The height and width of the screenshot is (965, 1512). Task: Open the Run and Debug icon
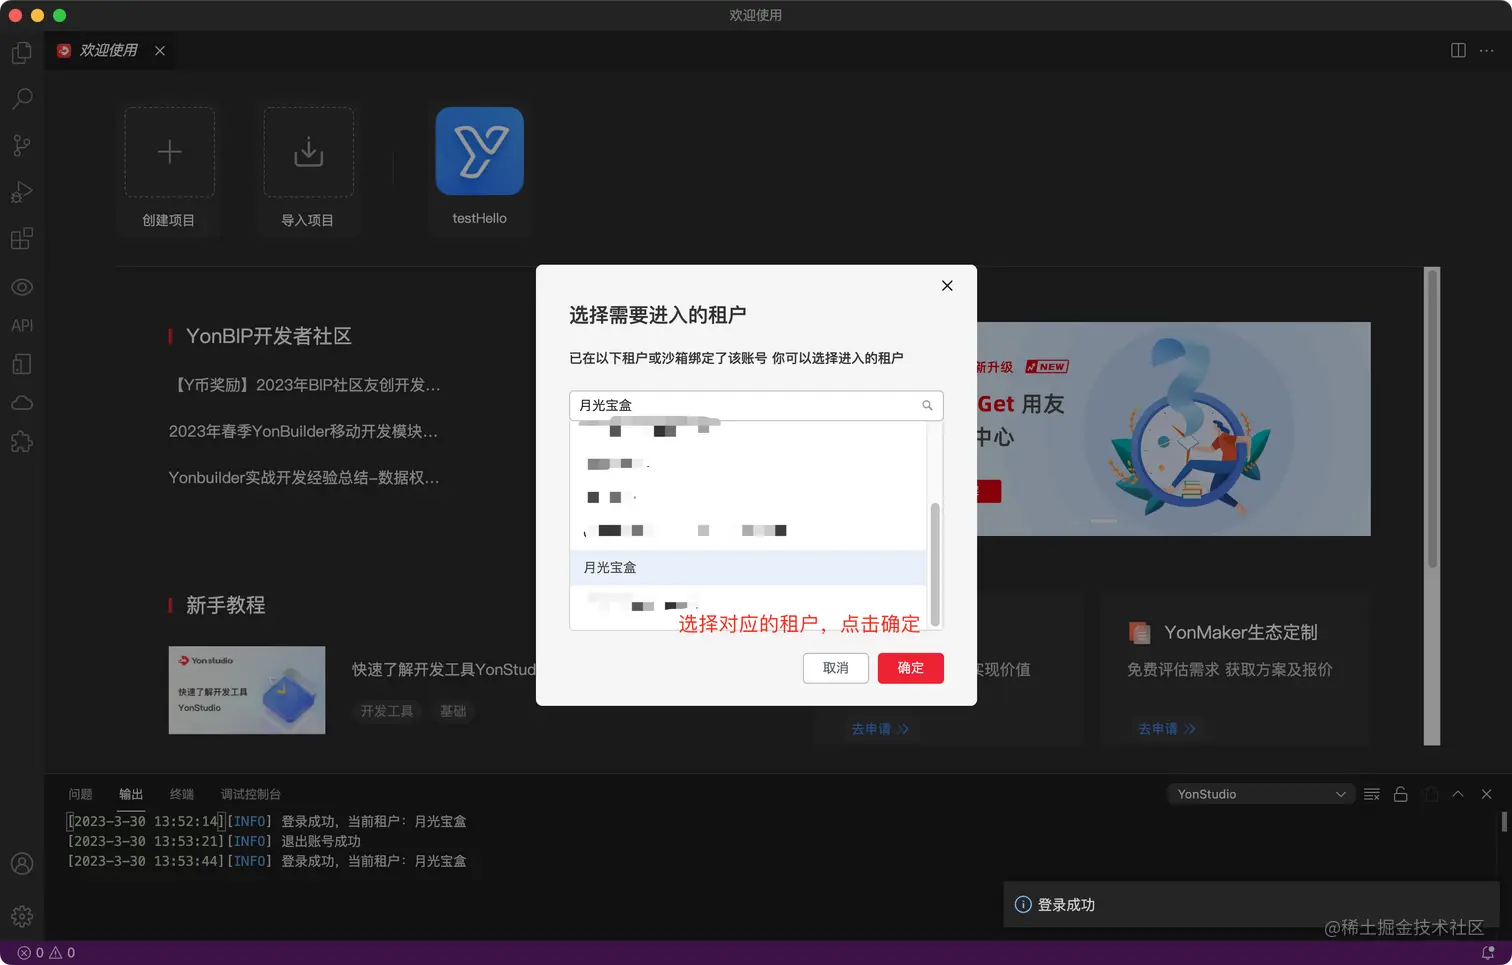[22, 192]
